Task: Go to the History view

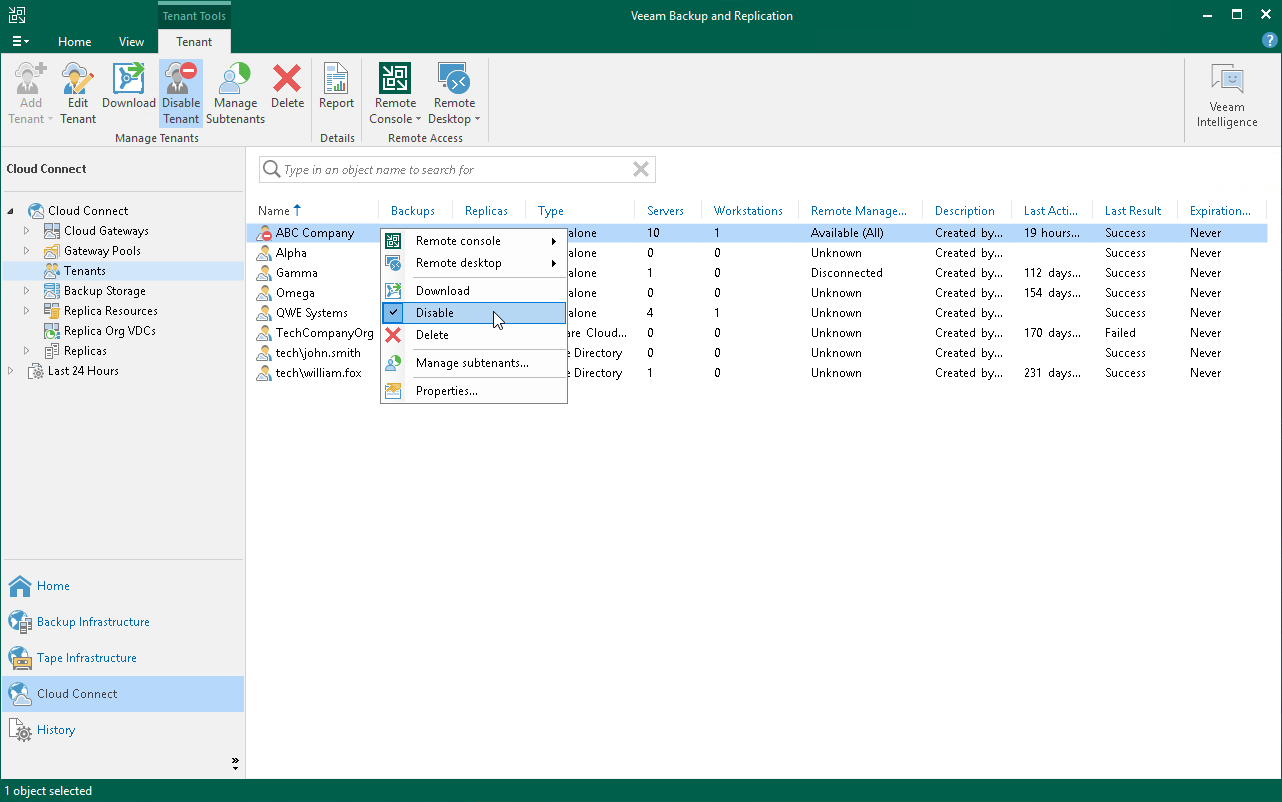Action: (56, 730)
